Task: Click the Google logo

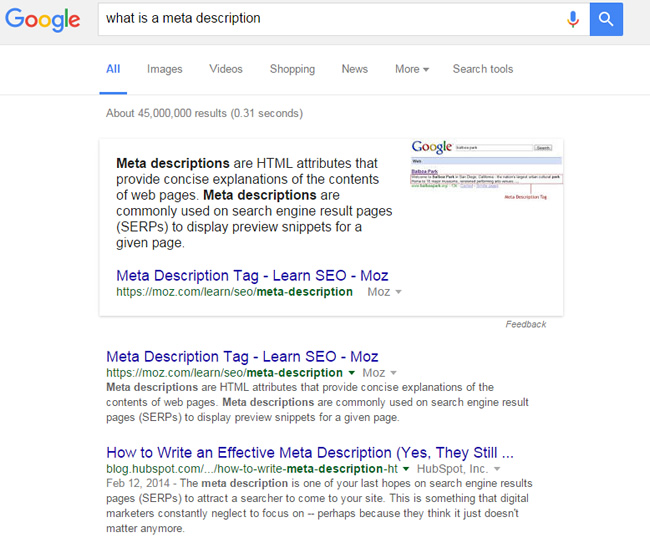Action: 42,19
